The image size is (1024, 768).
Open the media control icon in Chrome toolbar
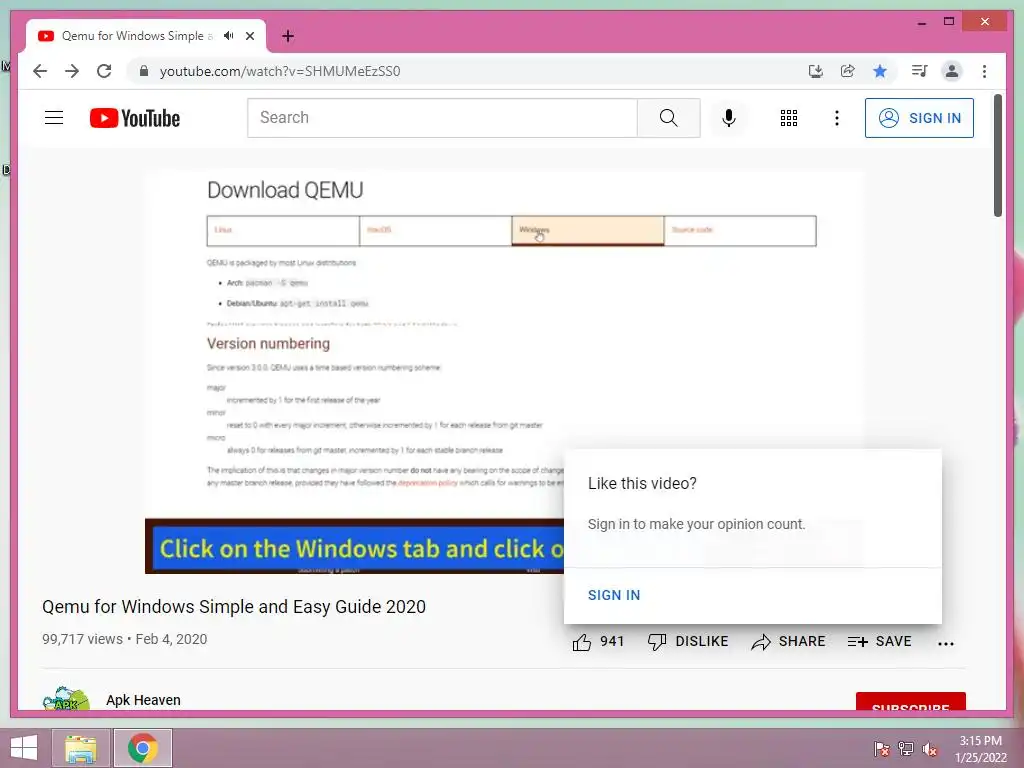pyautogui.click(x=920, y=71)
